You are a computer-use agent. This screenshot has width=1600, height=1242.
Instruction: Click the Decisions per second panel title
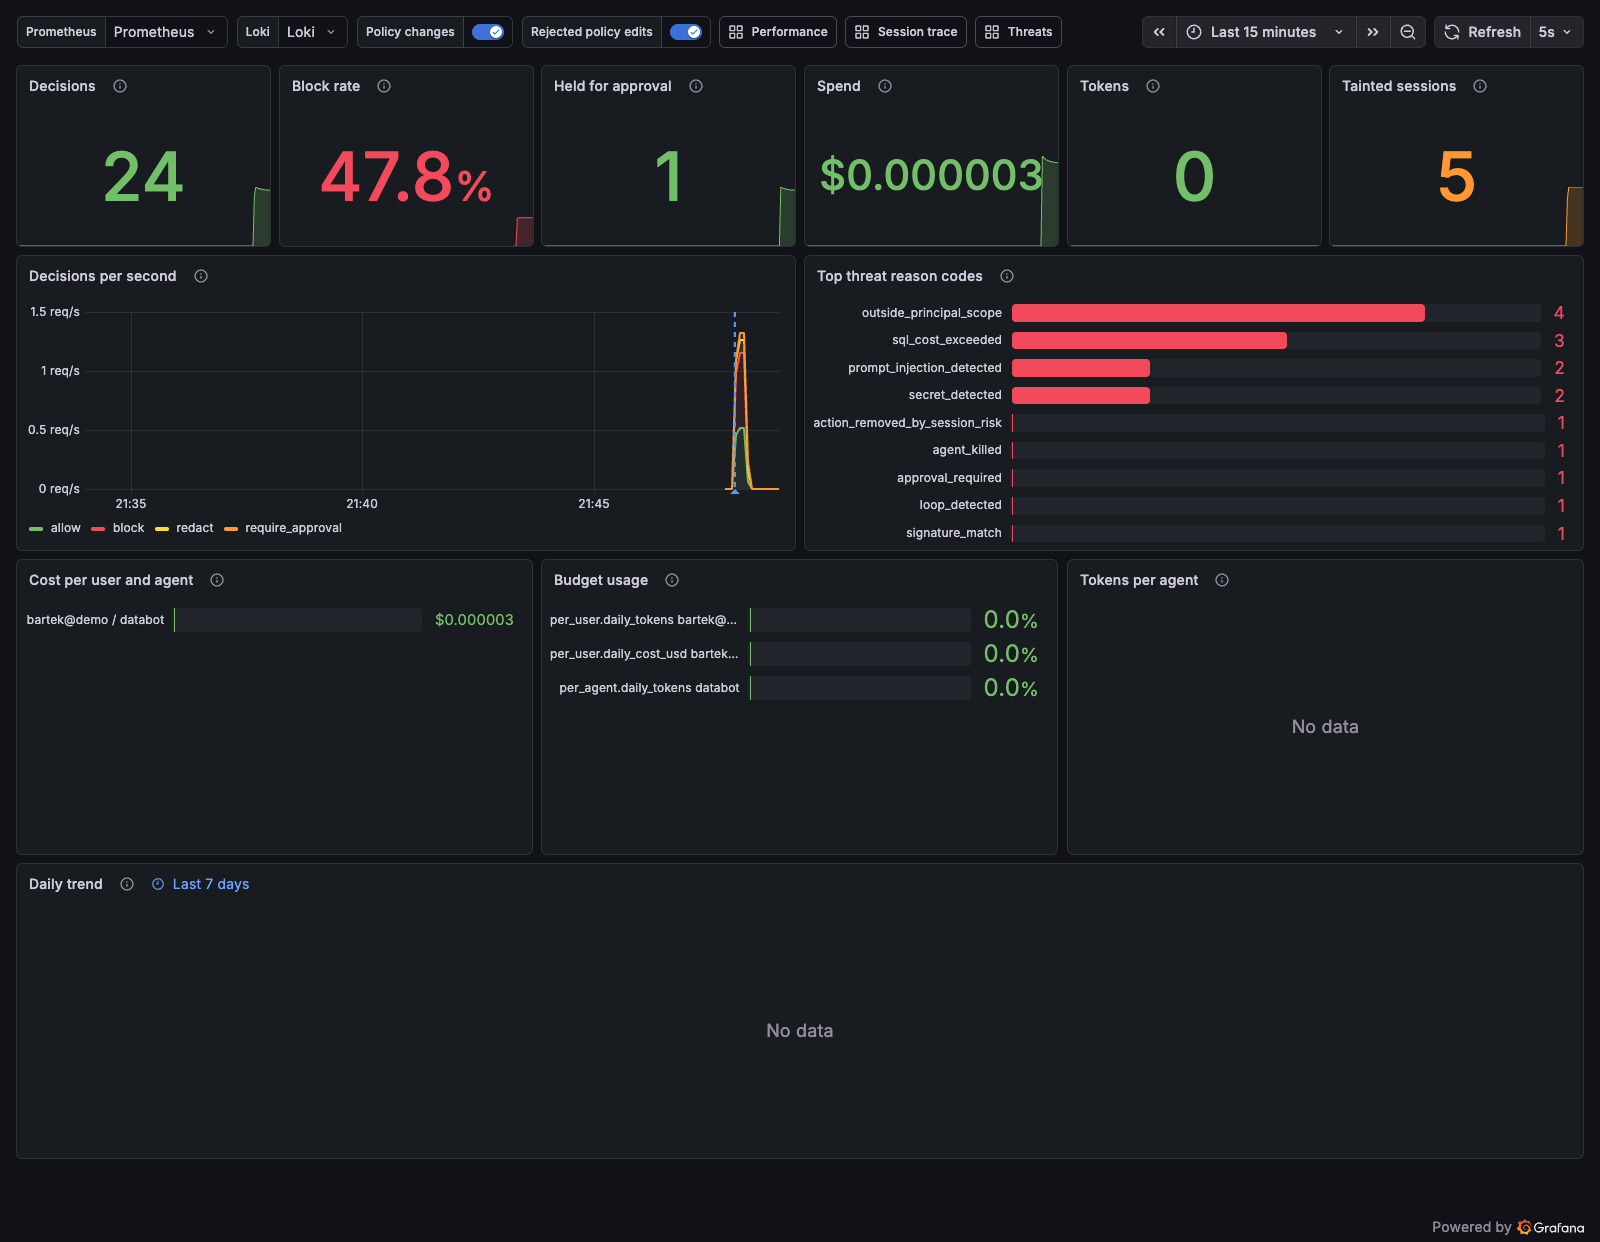[103, 276]
